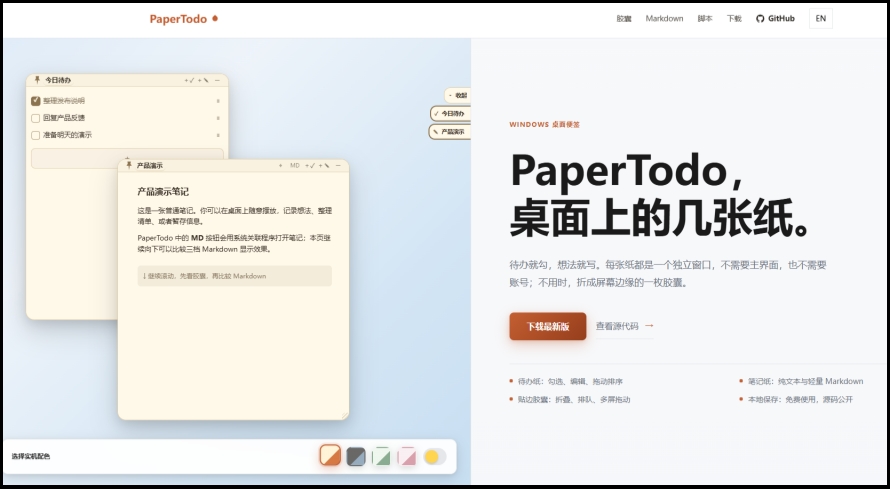This screenshot has width=890, height=489.
Task: Click the drag handle on the 回复产品反馈 row
Action: pos(218,118)
